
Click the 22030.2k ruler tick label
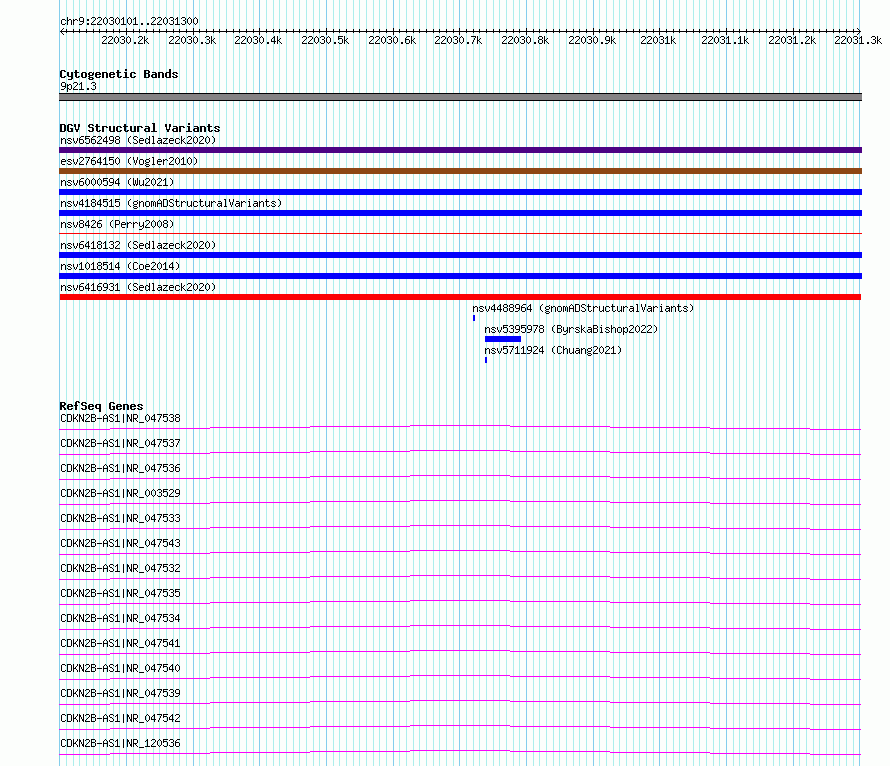tap(125, 40)
